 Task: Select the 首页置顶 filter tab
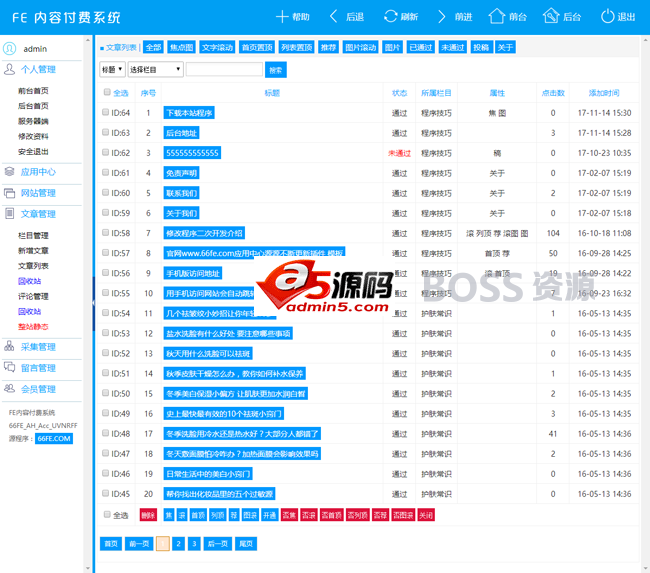pos(257,47)
